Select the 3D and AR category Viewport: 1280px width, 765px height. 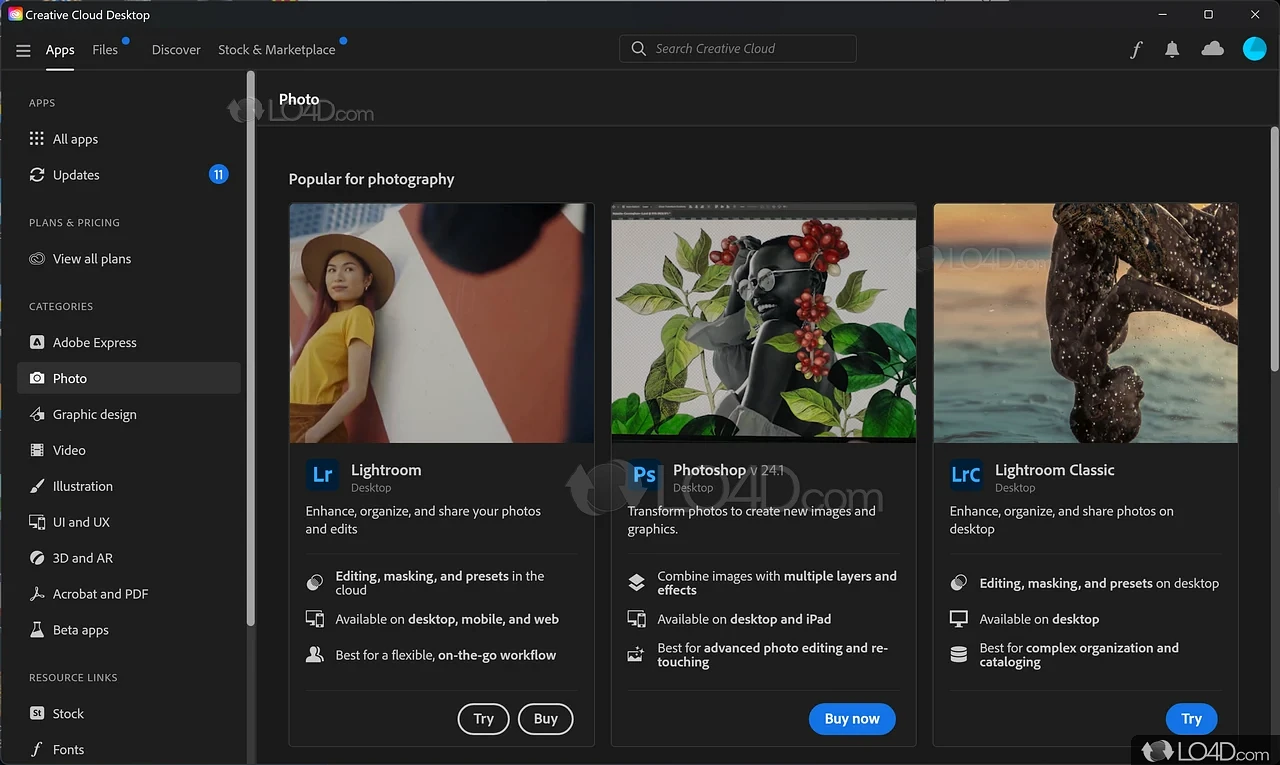point(129,559)
